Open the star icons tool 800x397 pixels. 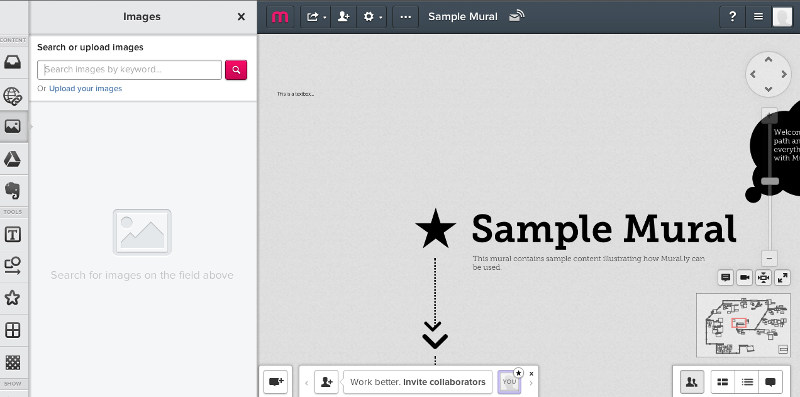point(13,297)
